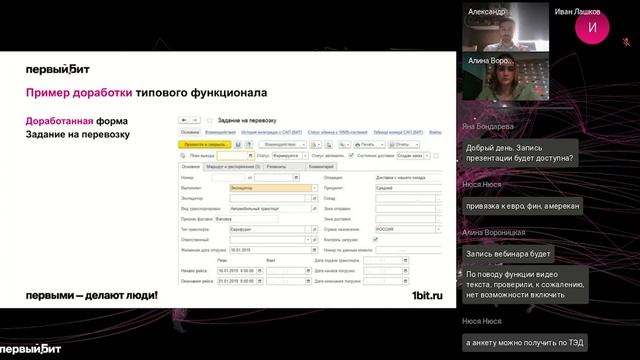Open the calendar for Дата окончания погрузки
The image size is (640, 360).
(x=405, y=281)
